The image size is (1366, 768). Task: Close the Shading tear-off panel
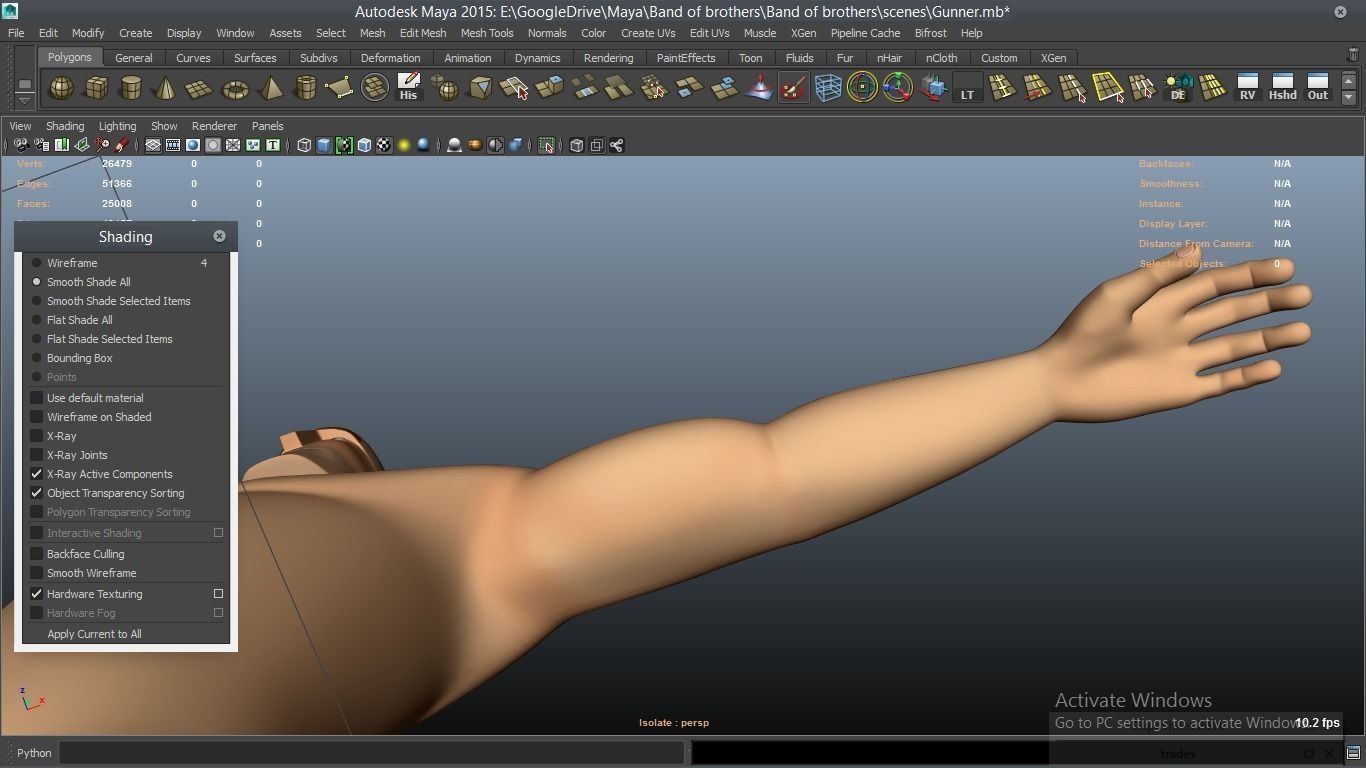click(219, 236)
